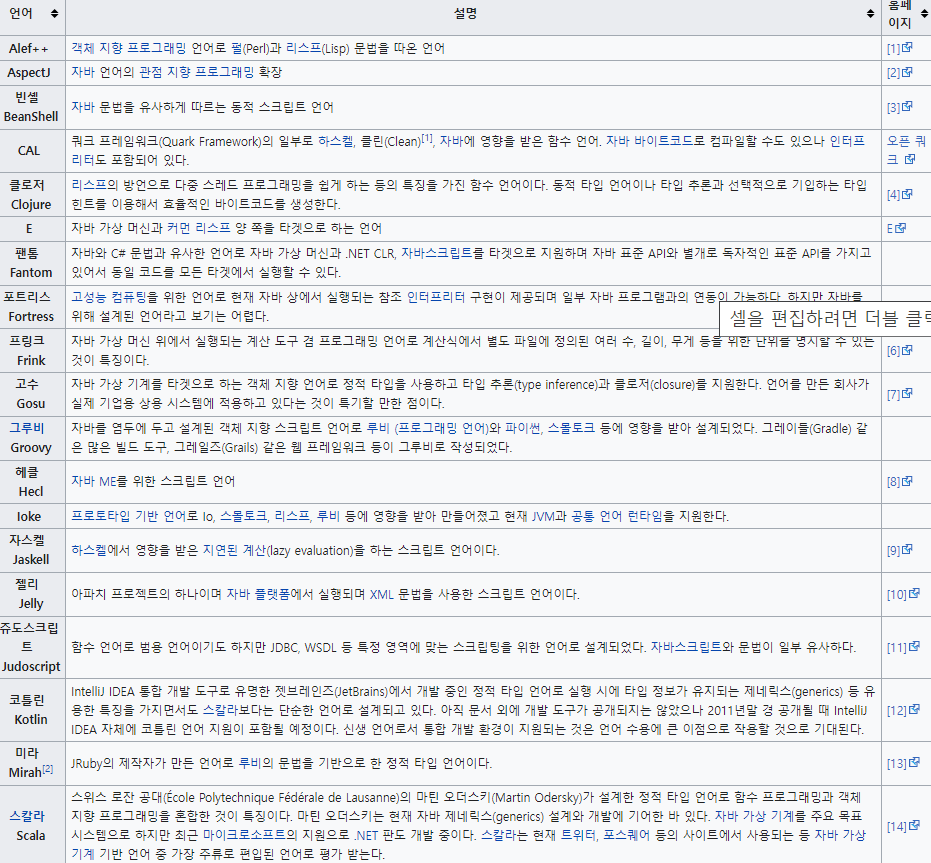Click 하스켈 link in Jaskell description

point(88,550)
